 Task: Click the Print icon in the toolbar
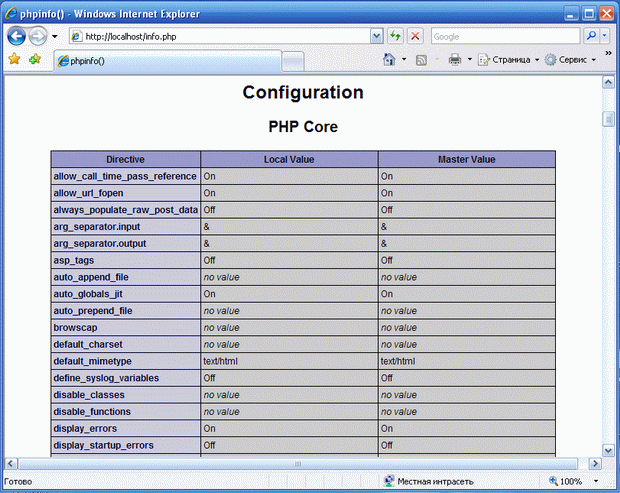point(454,60)
